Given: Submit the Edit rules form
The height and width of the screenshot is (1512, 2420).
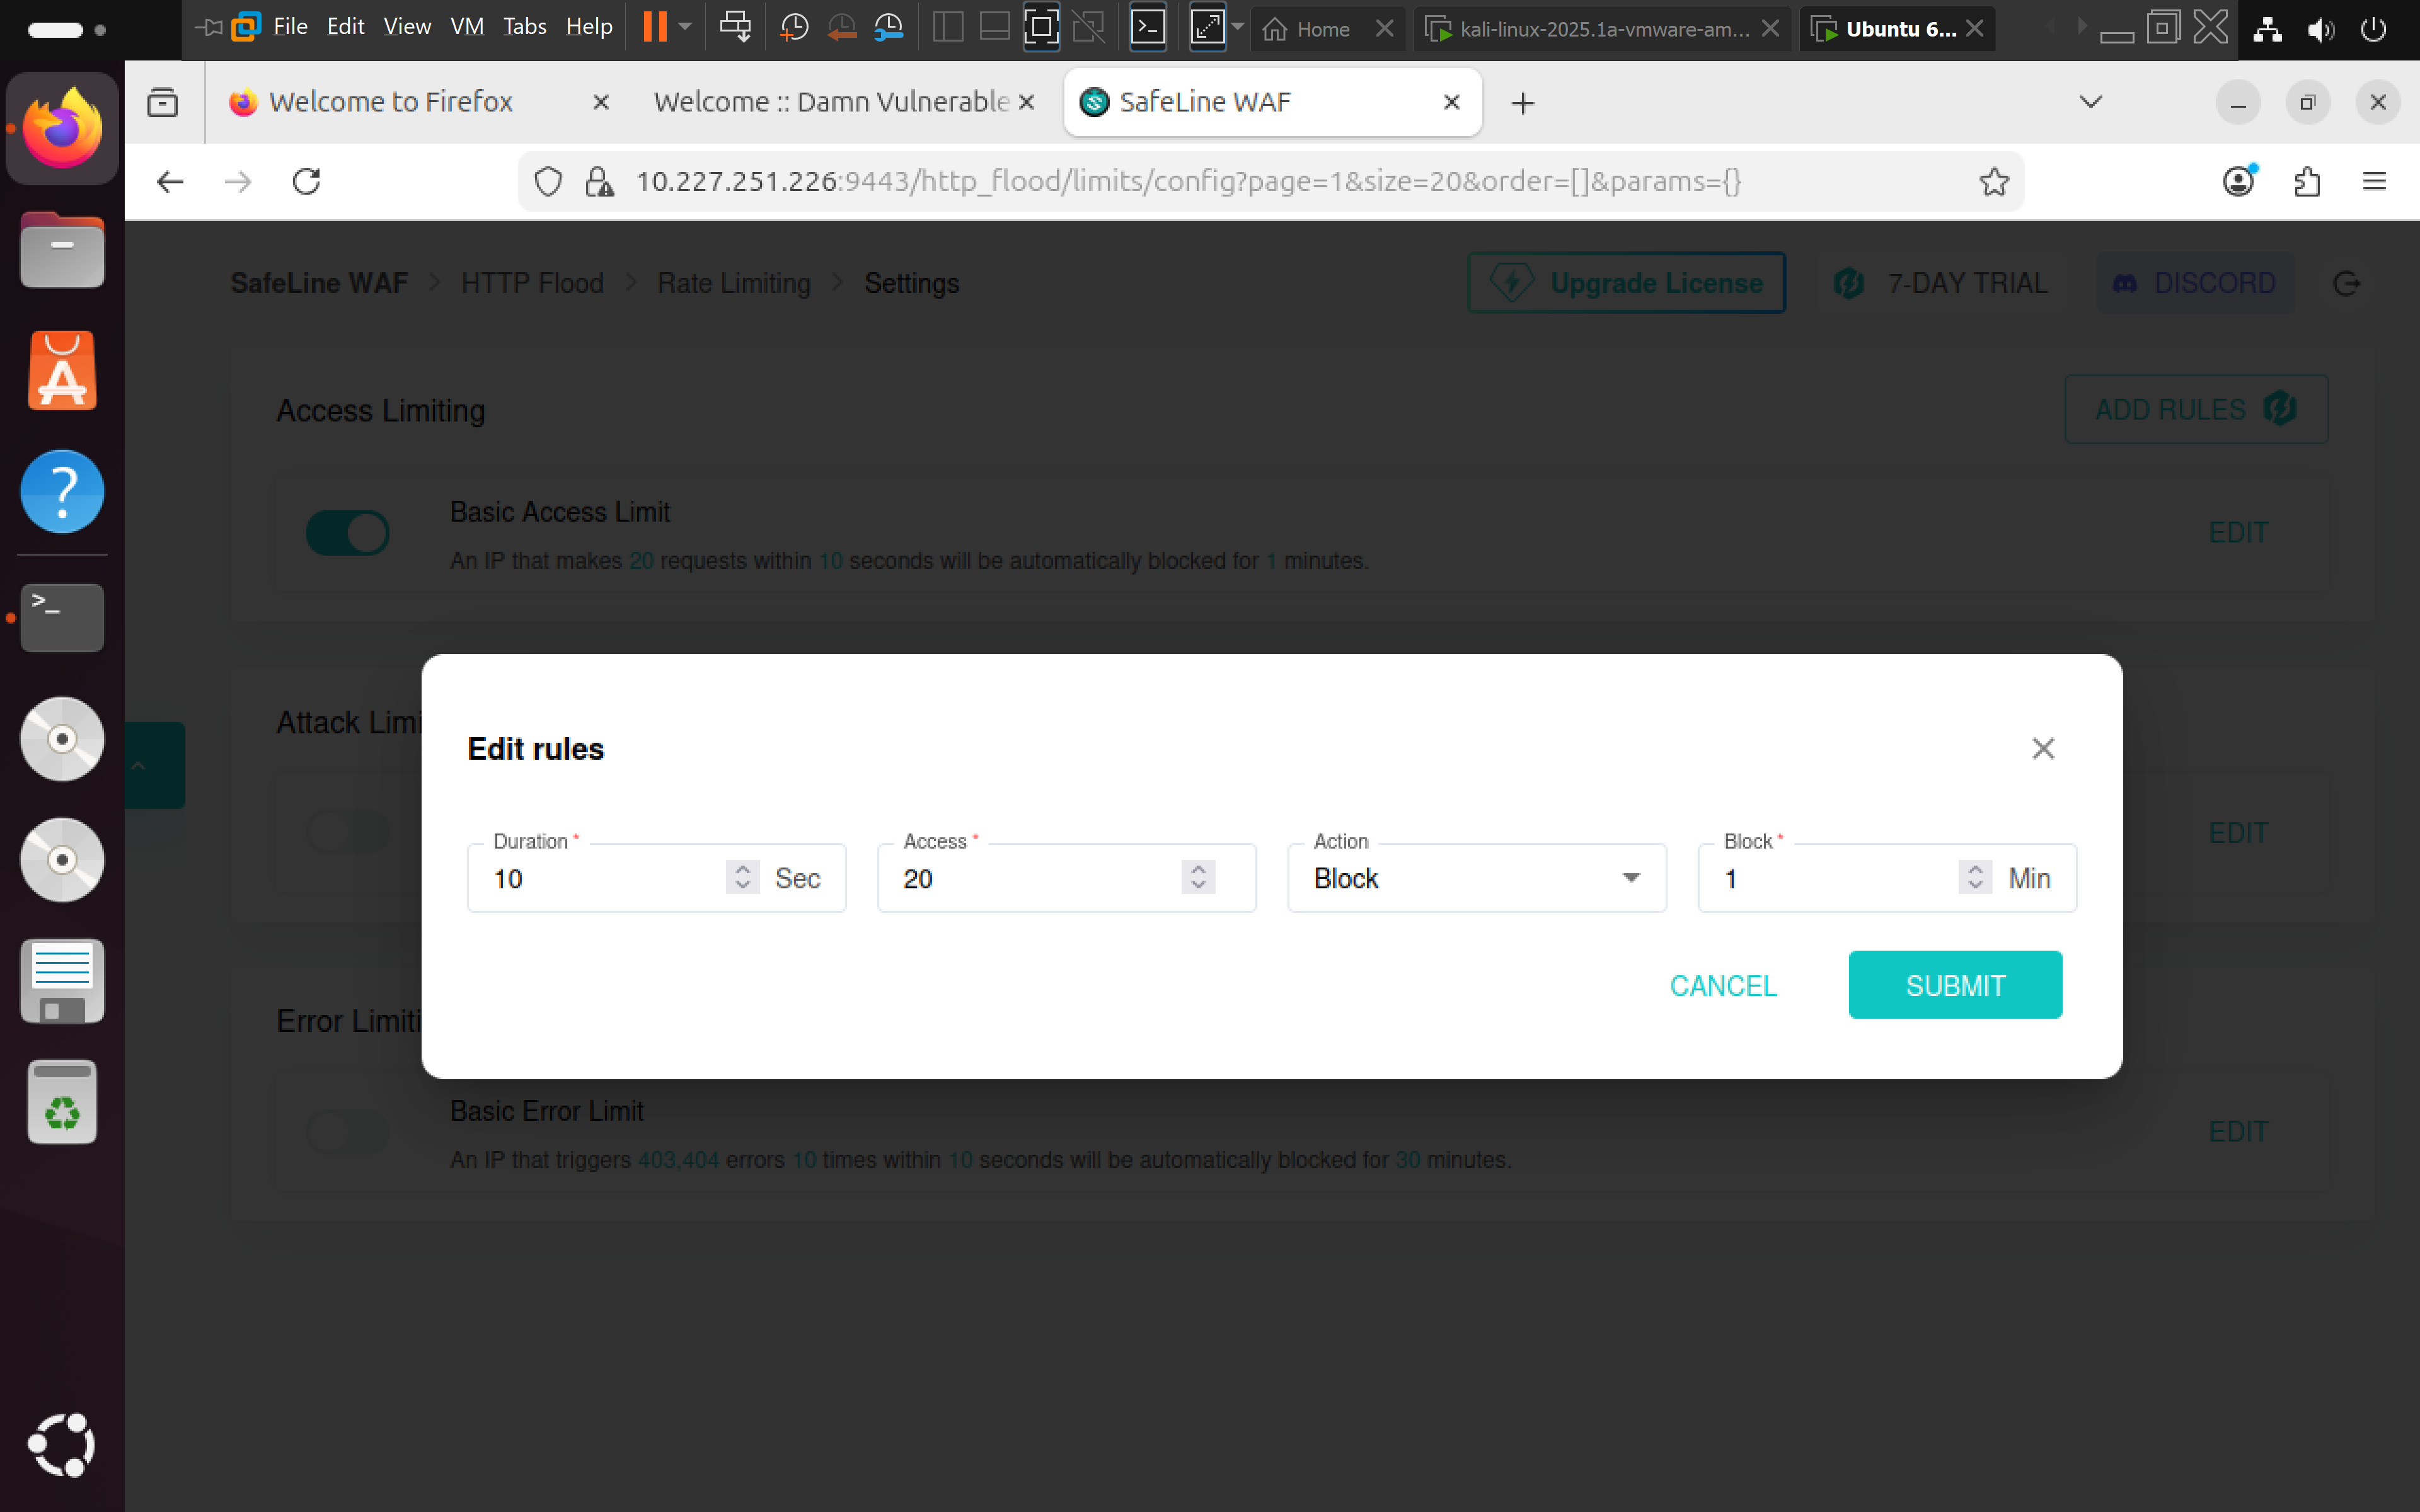Looking at the screenshot, I should pyautogui.click(x=1955, y=984).
